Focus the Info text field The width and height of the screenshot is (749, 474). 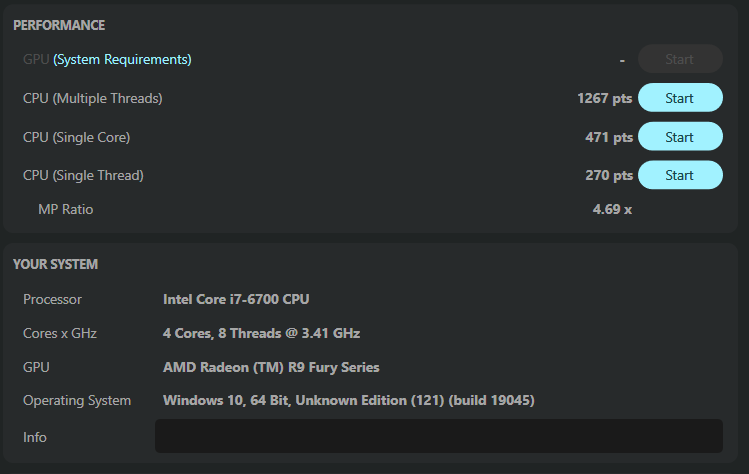click(438, 436)
